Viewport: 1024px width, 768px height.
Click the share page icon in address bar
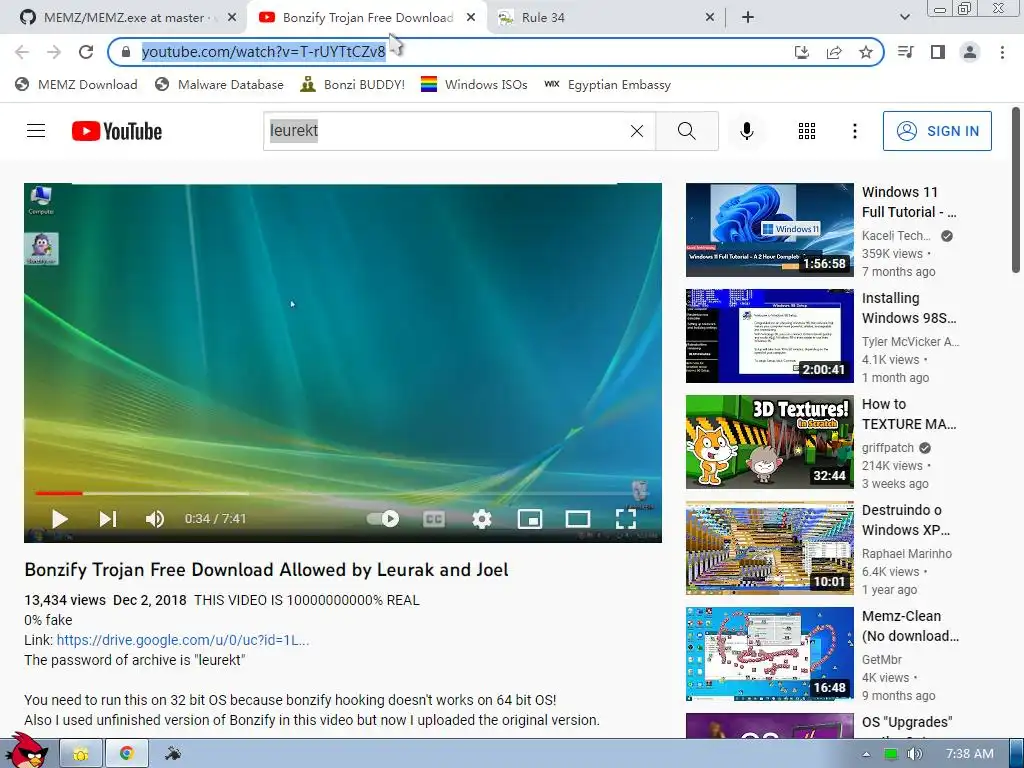(834, 52)
